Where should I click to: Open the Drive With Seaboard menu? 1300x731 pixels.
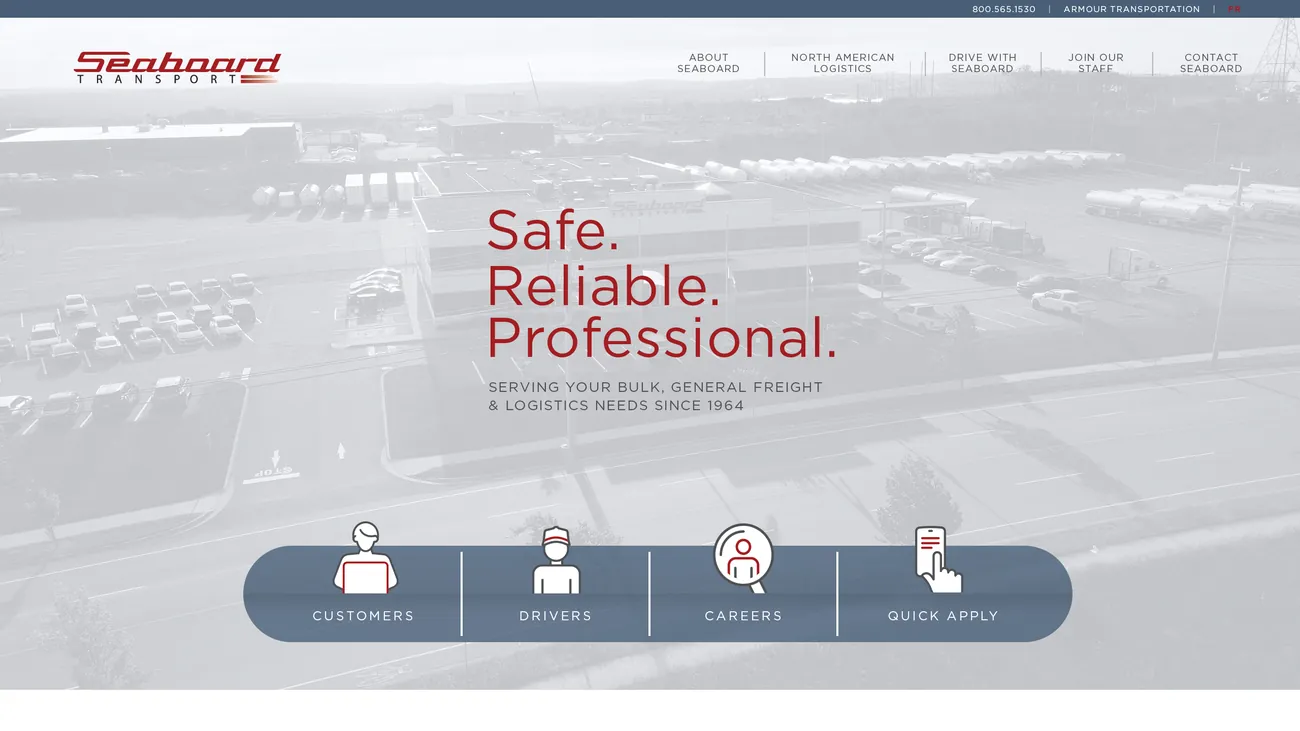pos(982,63)
